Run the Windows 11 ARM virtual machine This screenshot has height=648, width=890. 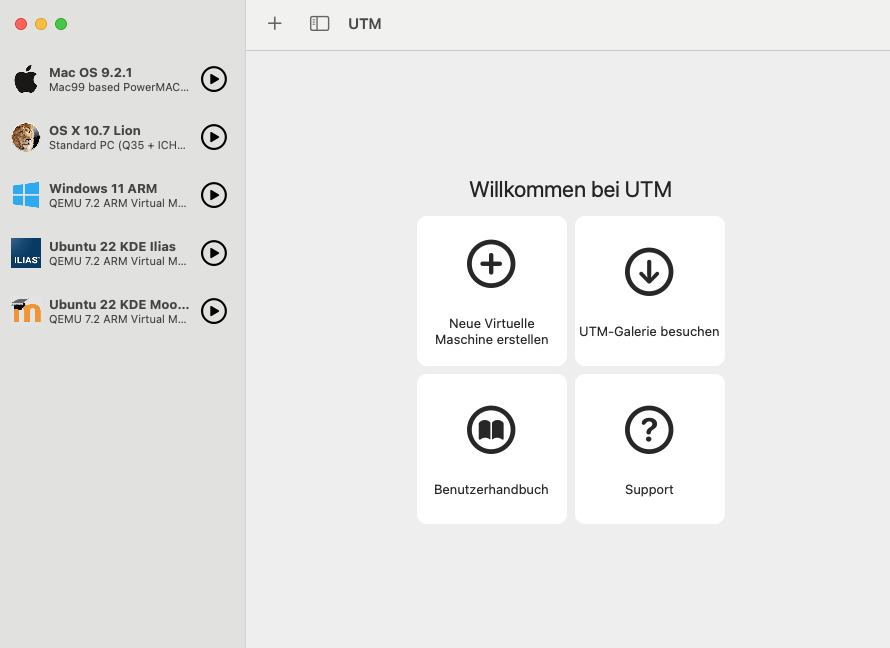tap(214, 195)
